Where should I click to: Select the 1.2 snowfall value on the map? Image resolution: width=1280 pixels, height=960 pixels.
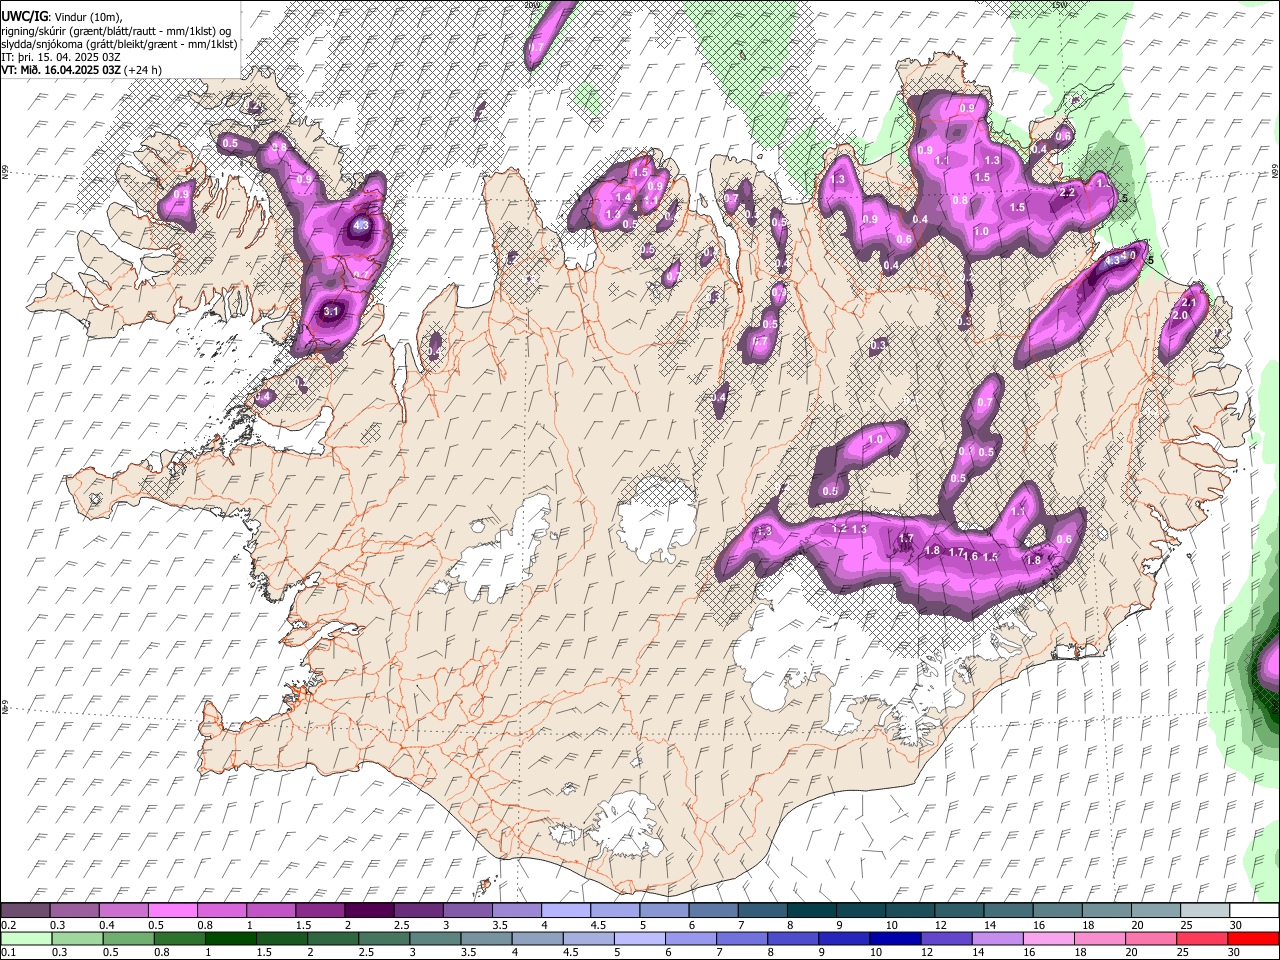839,528
